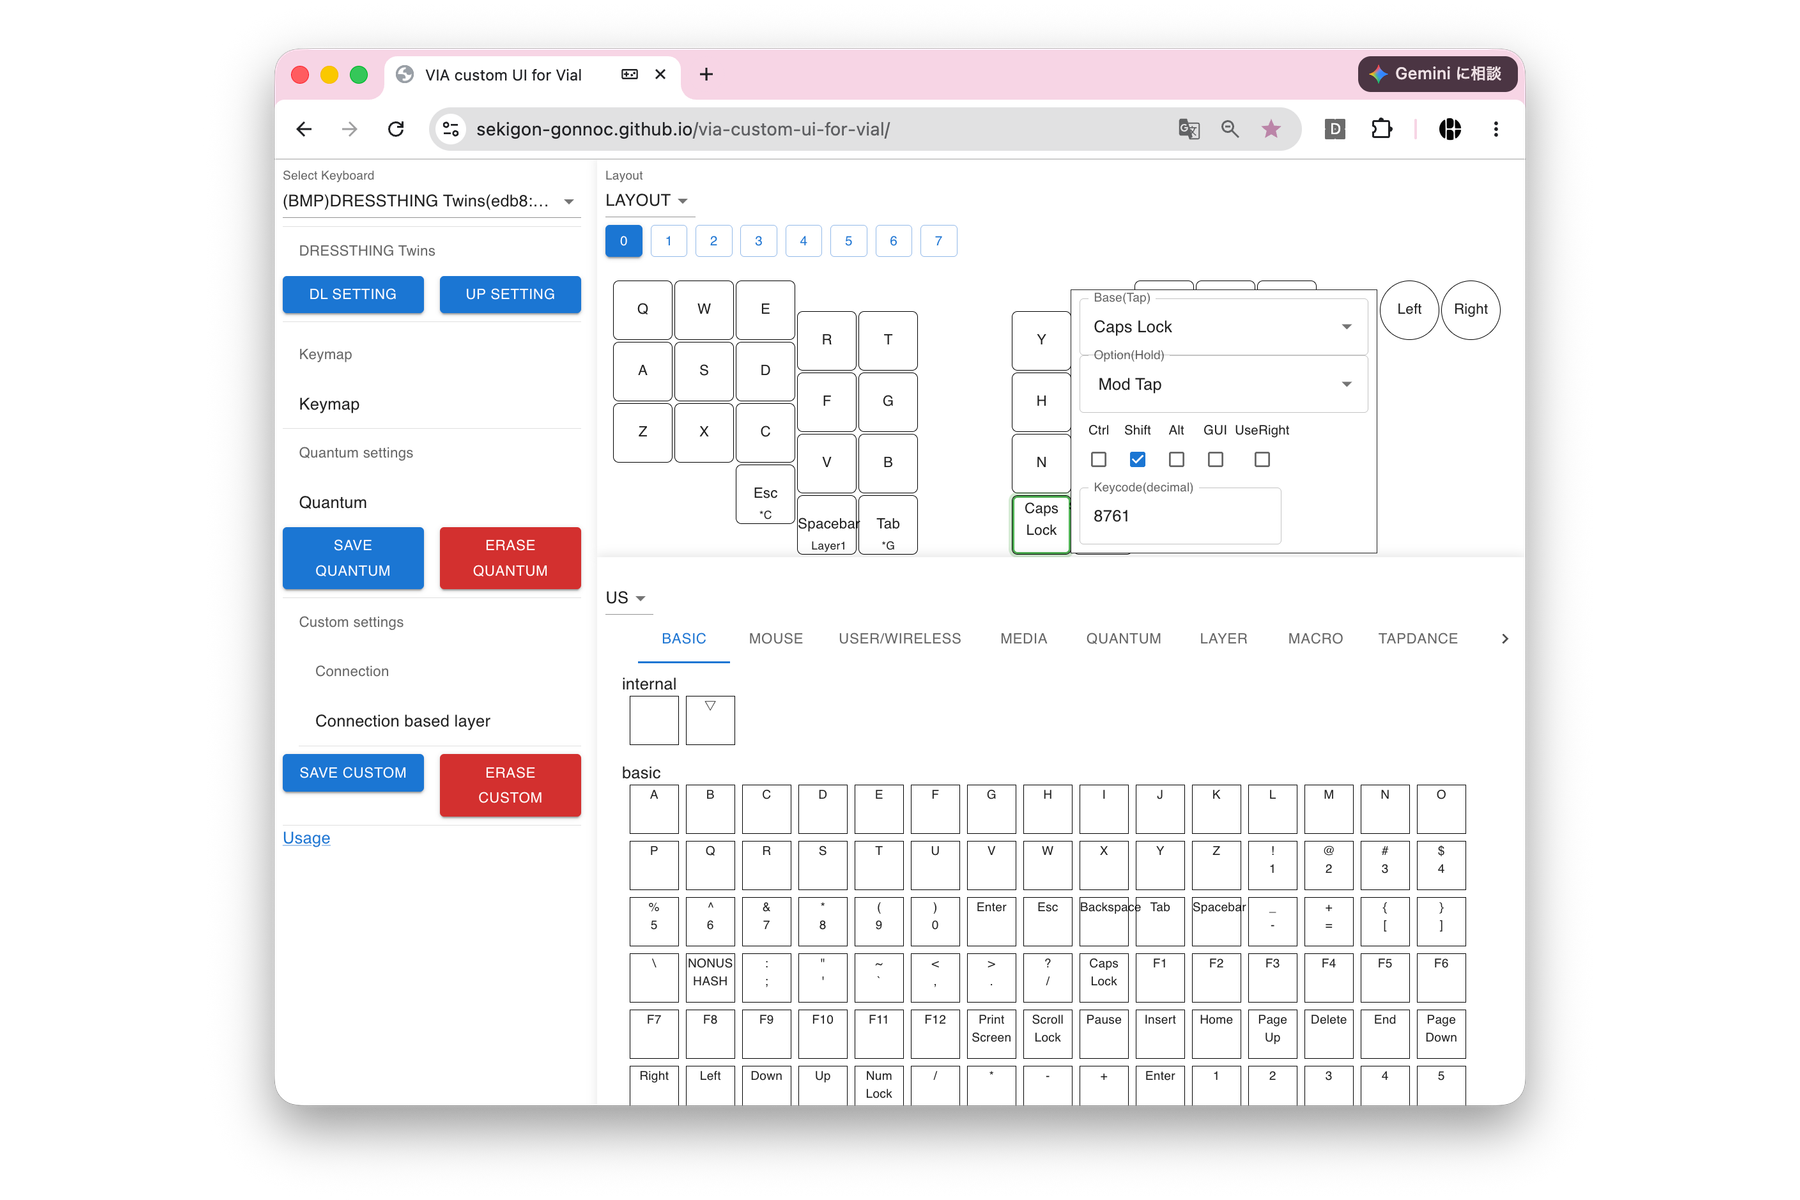
Task: Click ERASE QUANTUM button
Action: point(510,558)
